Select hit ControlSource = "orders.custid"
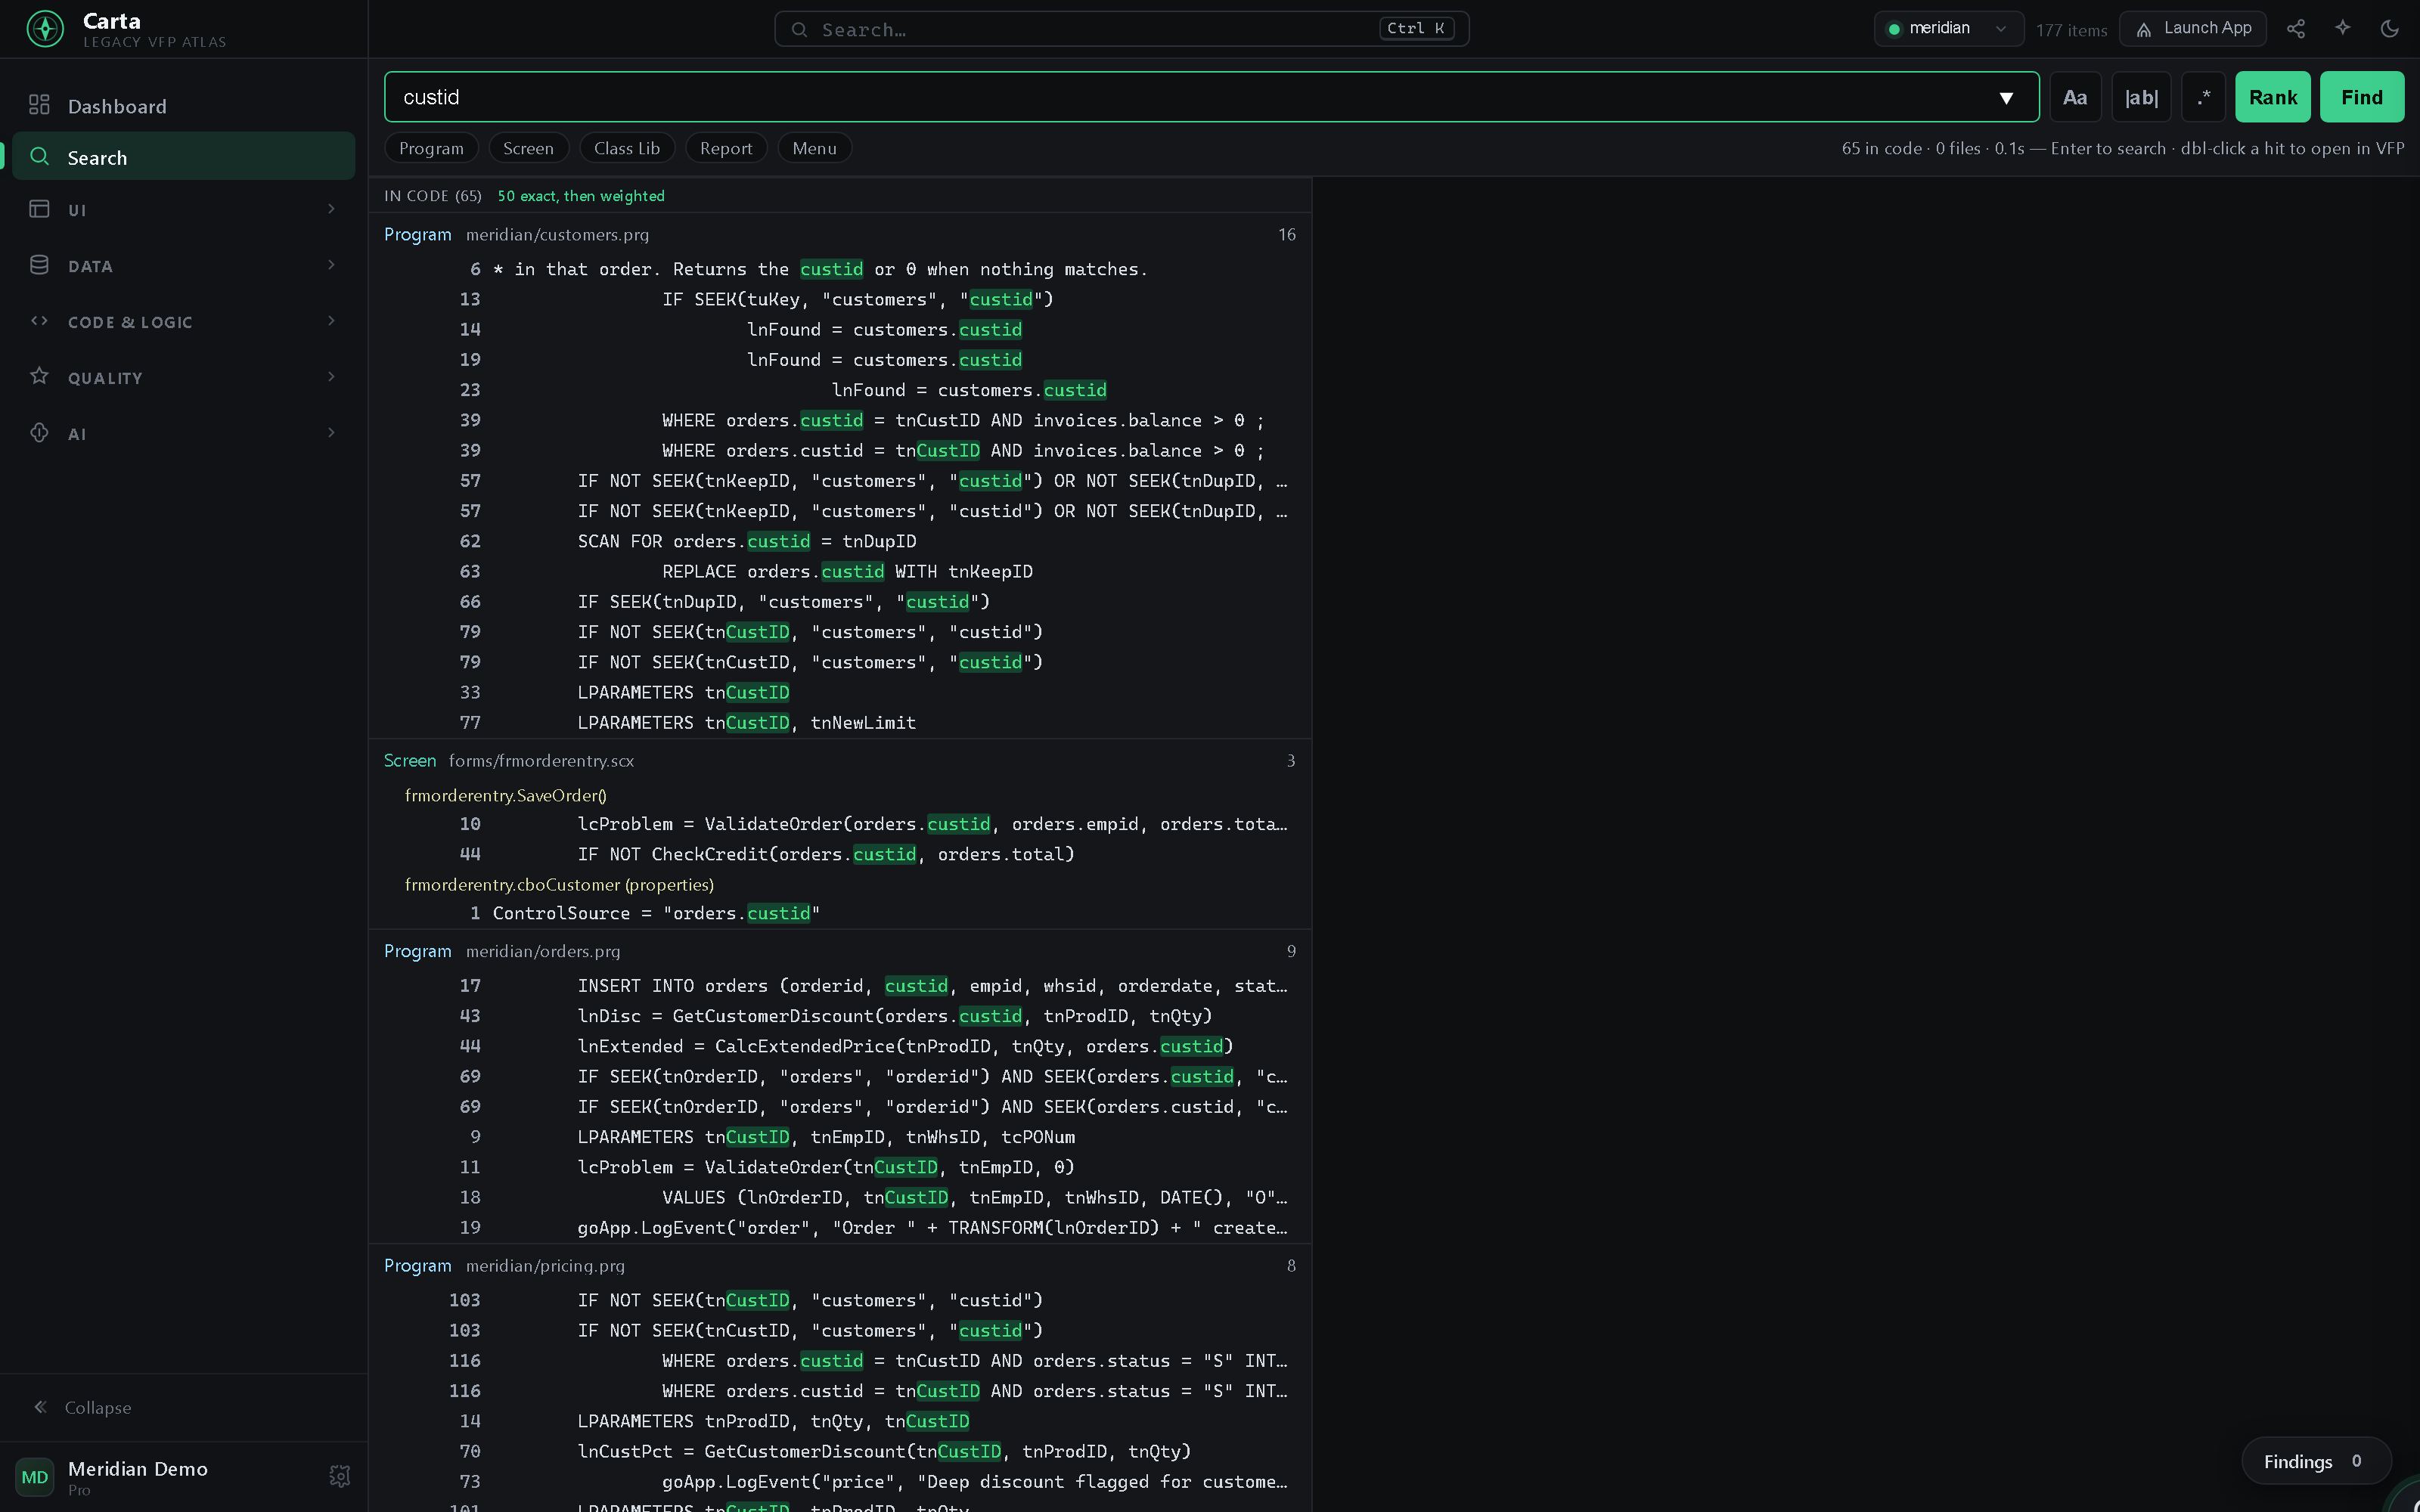Image resolution: width=2420 pixels, height=1512 pixels. [840, 913]
